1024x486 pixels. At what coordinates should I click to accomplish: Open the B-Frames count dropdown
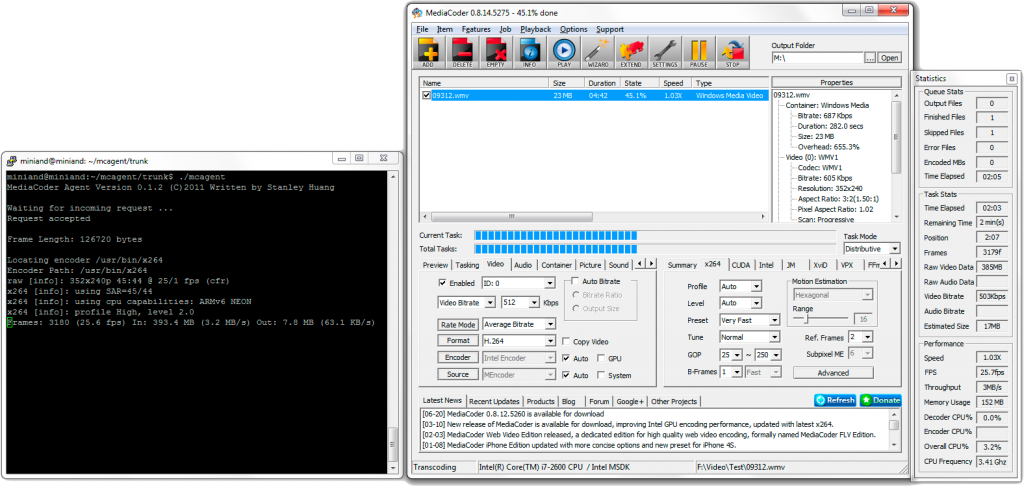(x=733, y=372)
